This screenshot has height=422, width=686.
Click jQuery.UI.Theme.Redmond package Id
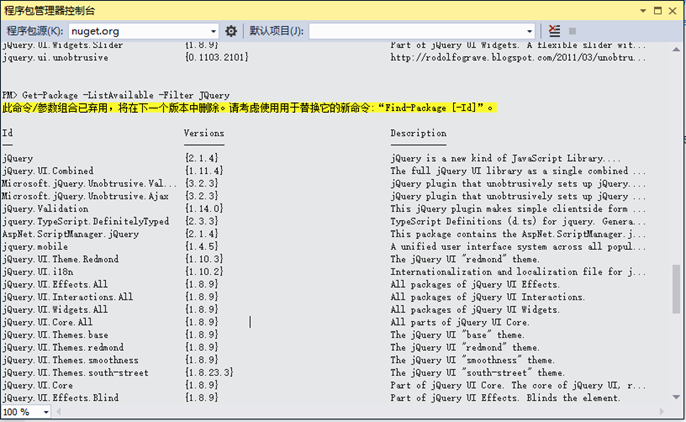[60, 259]
